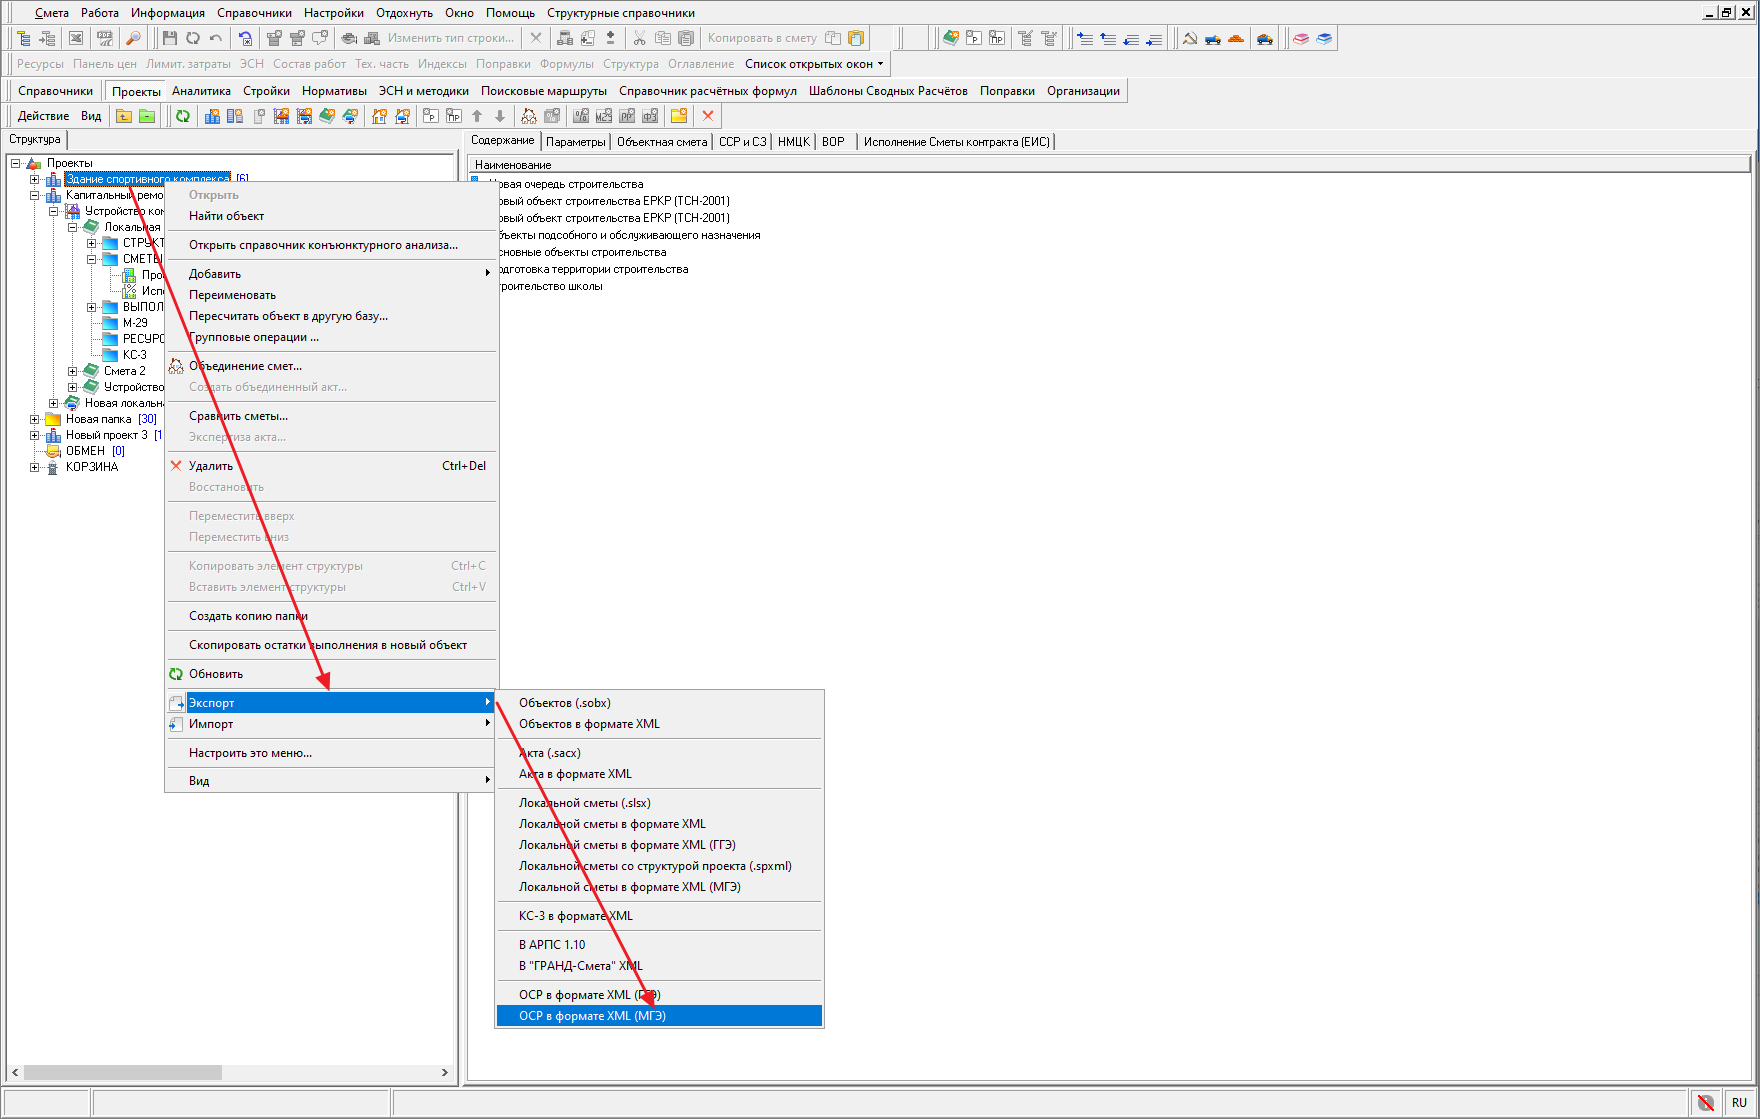Switch to the Объектная смета tab
Screen dimensions: 1760x1119
coord(661,142)
